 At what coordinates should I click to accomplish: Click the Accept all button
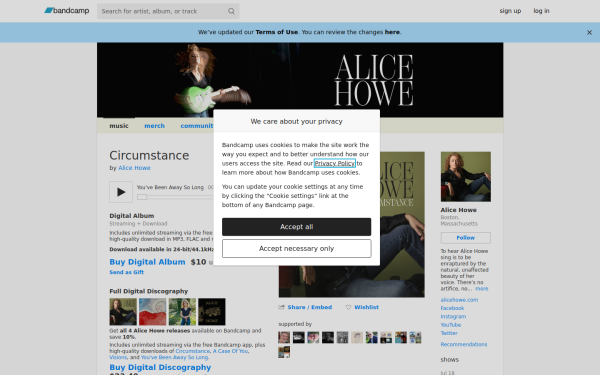click(x=297, y=227)
